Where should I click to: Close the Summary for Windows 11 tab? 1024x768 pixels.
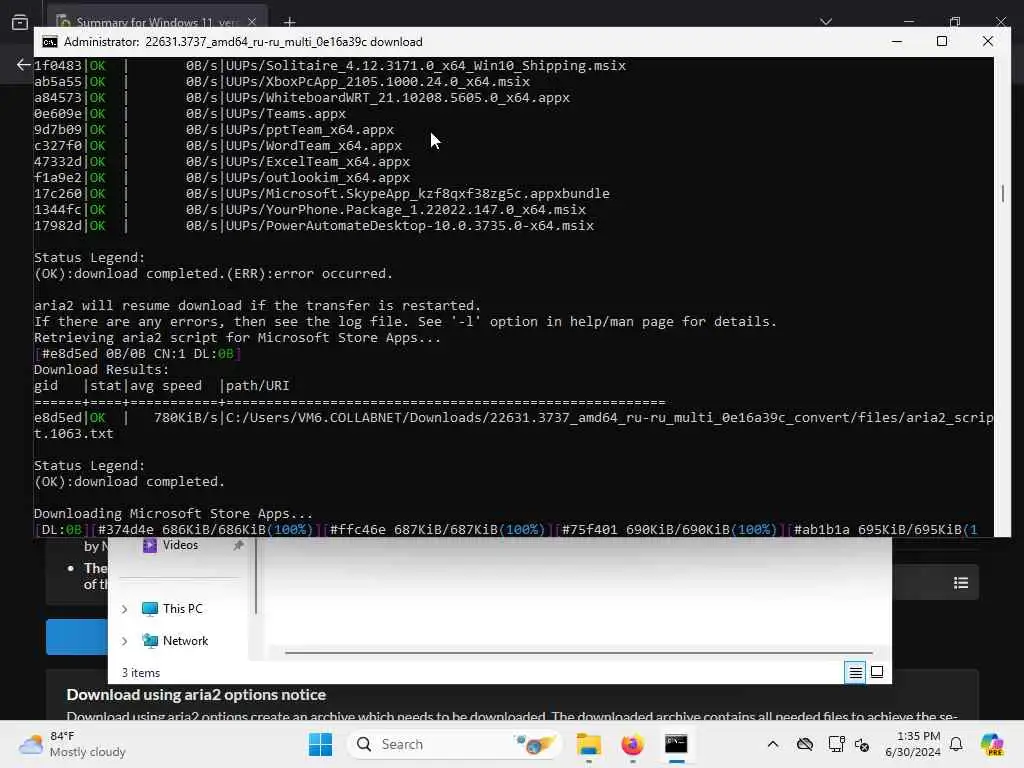pyautogui.click(x=252, y=22)
